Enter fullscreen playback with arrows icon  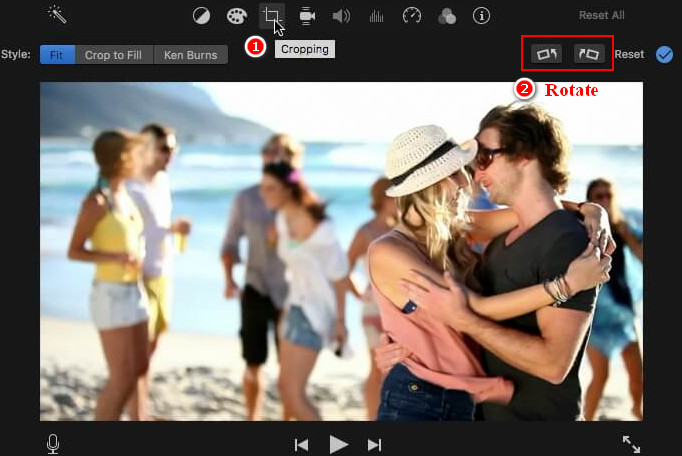point(631,444)
